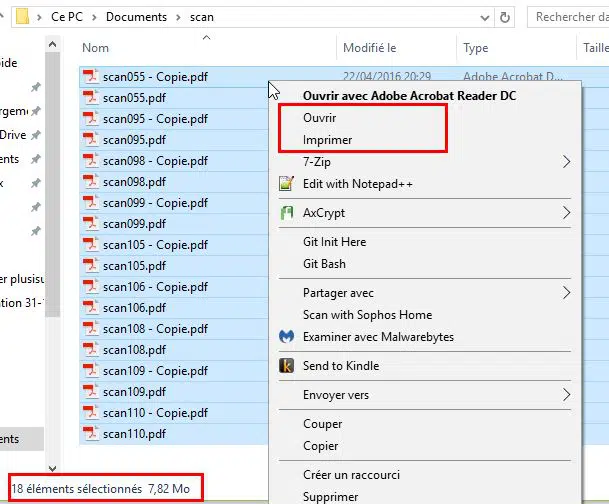This screenshot has height=504, width=609.
Task: Click the PDF icon of scan108 - Copie.pdf
Action: (91, 328)
